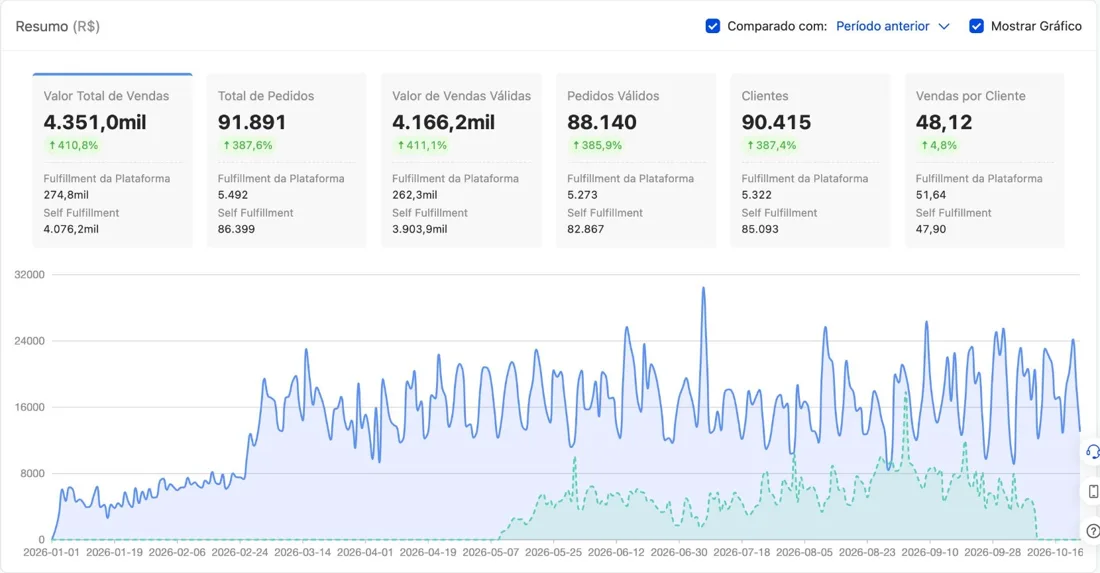The width and height of the screenshot is (1100, 573).
Task: Click the 2026-08-05 x-axis date label
Action: coord(804,552)
